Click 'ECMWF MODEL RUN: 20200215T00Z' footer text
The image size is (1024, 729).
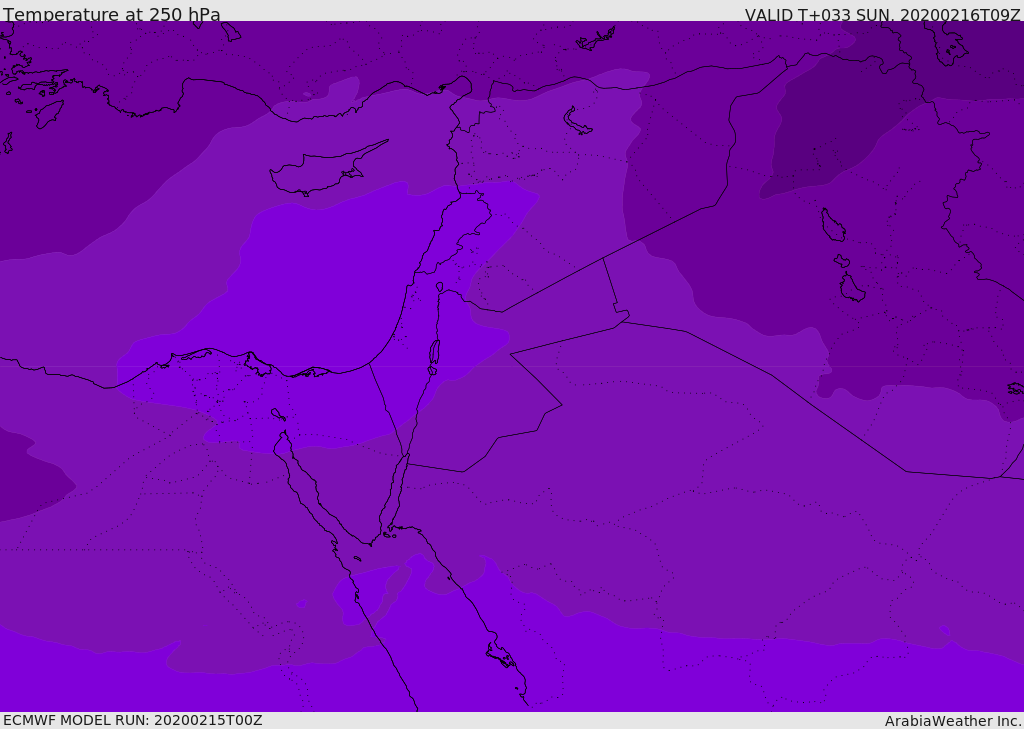click(x=133, y=721)
